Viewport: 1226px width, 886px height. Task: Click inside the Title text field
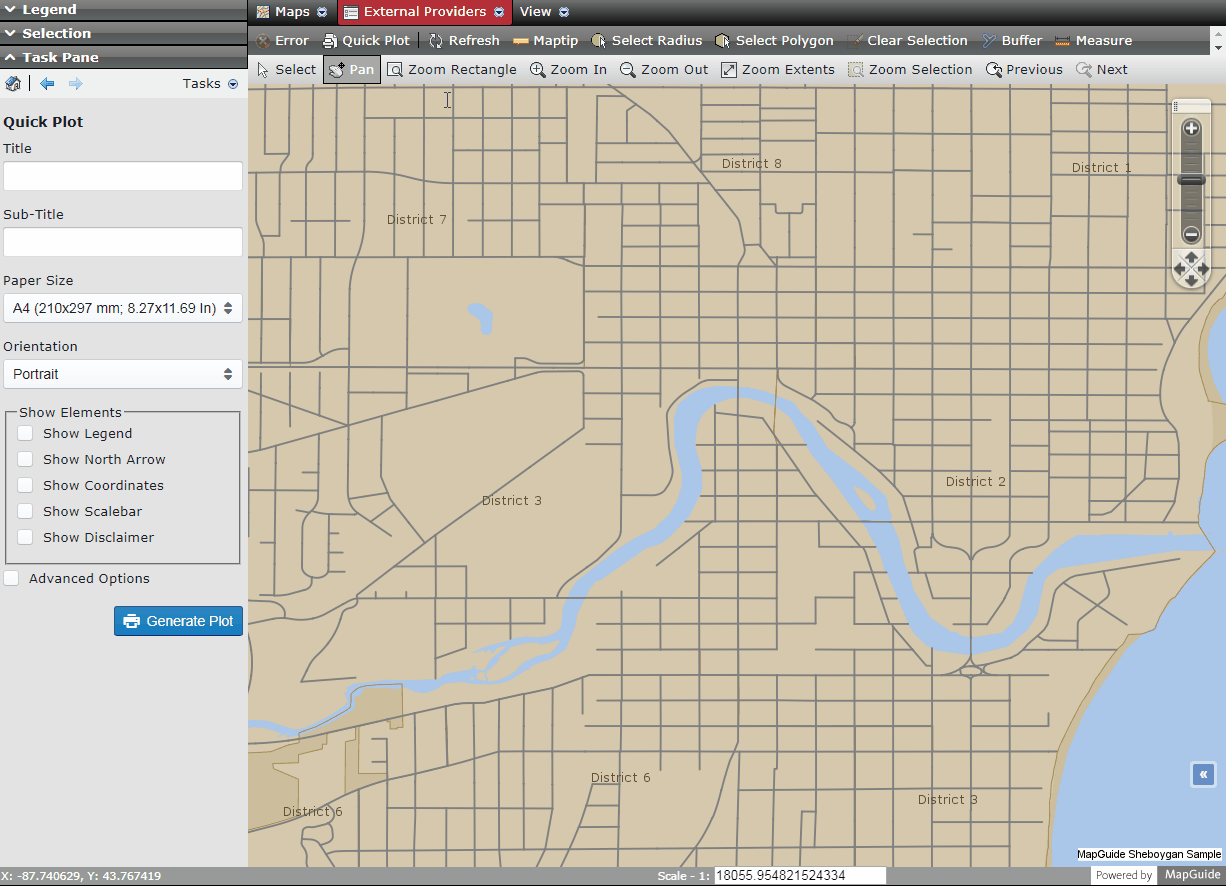(x=122, y=175)
